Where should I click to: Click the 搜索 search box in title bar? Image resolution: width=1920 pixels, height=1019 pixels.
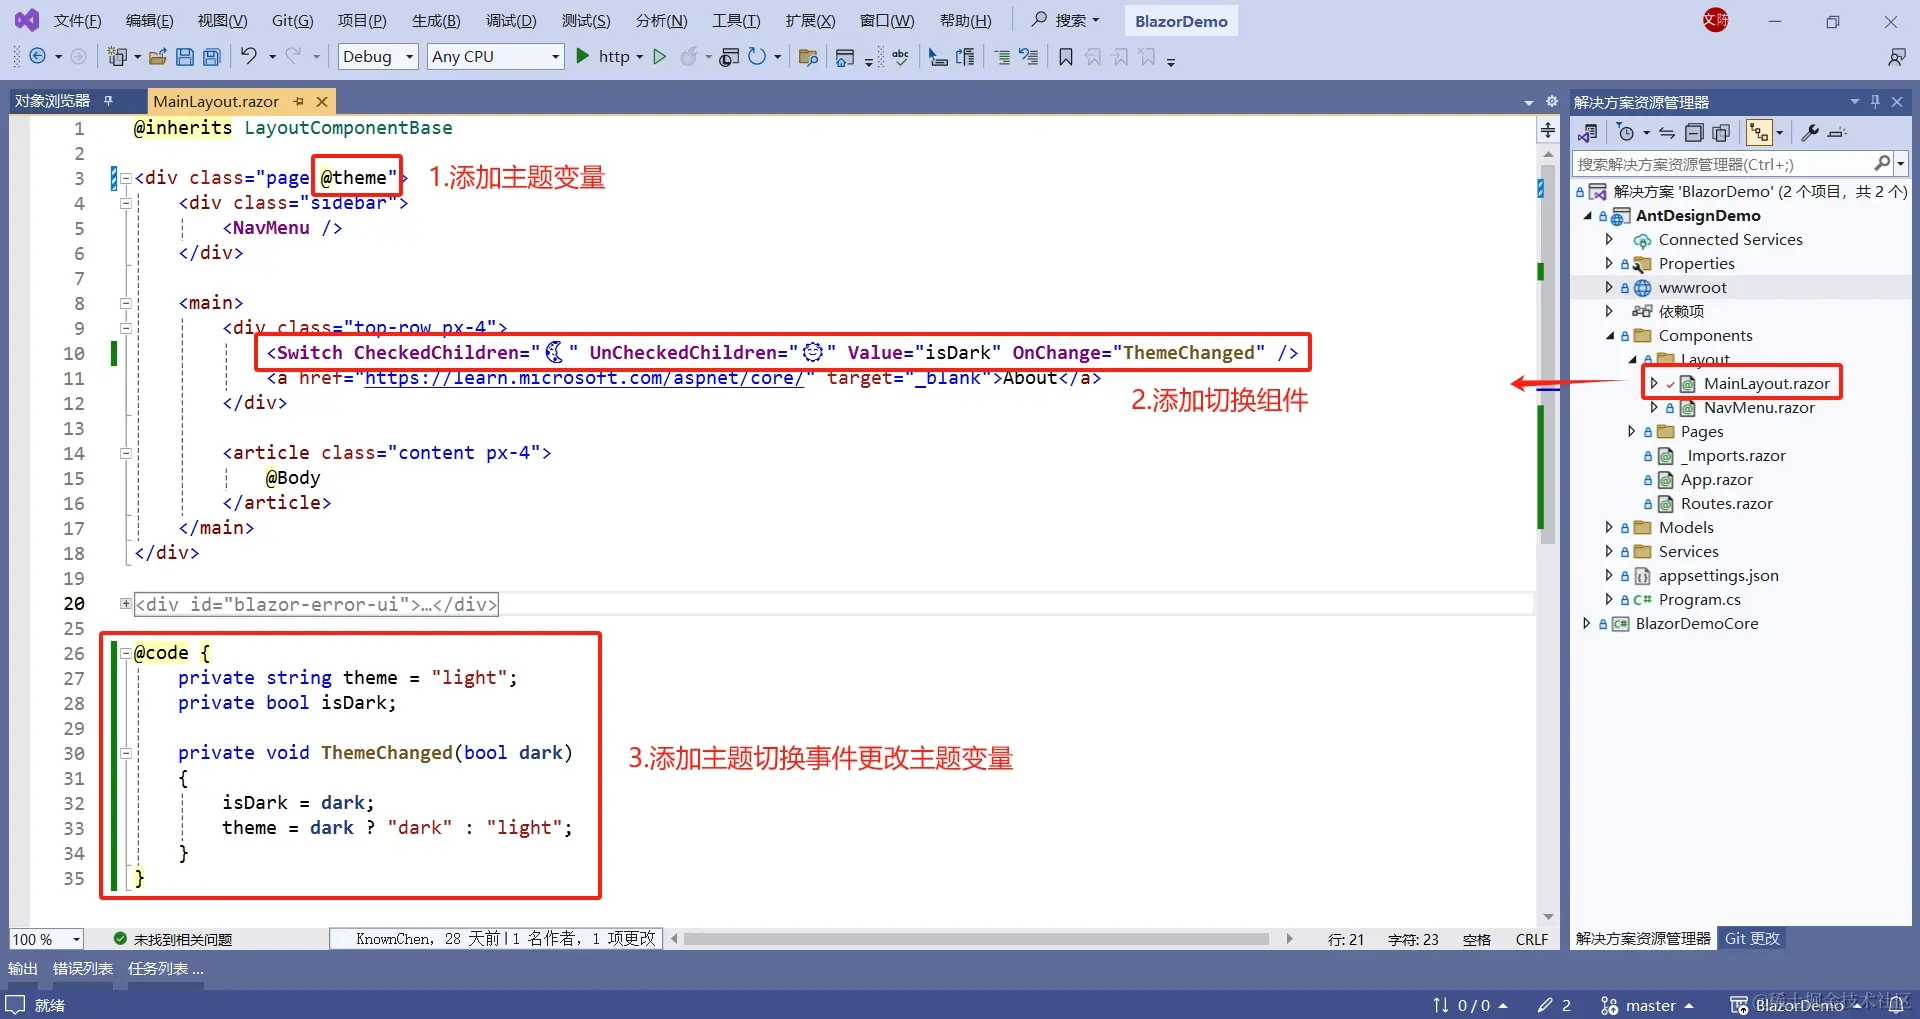click(1066, 20)
